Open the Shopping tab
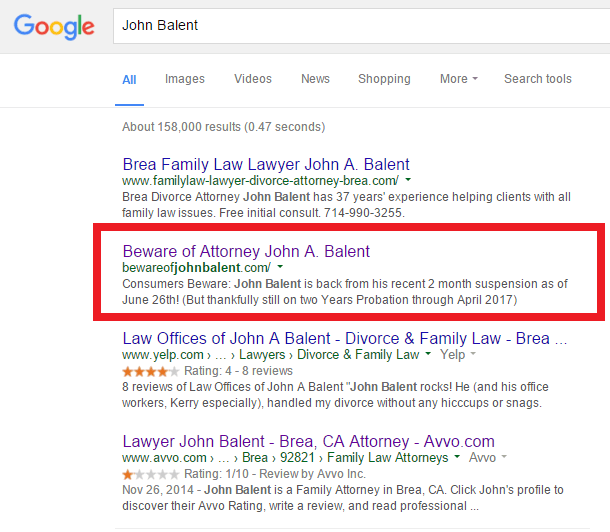Screen dimensions: 610x532 (384, 79)
